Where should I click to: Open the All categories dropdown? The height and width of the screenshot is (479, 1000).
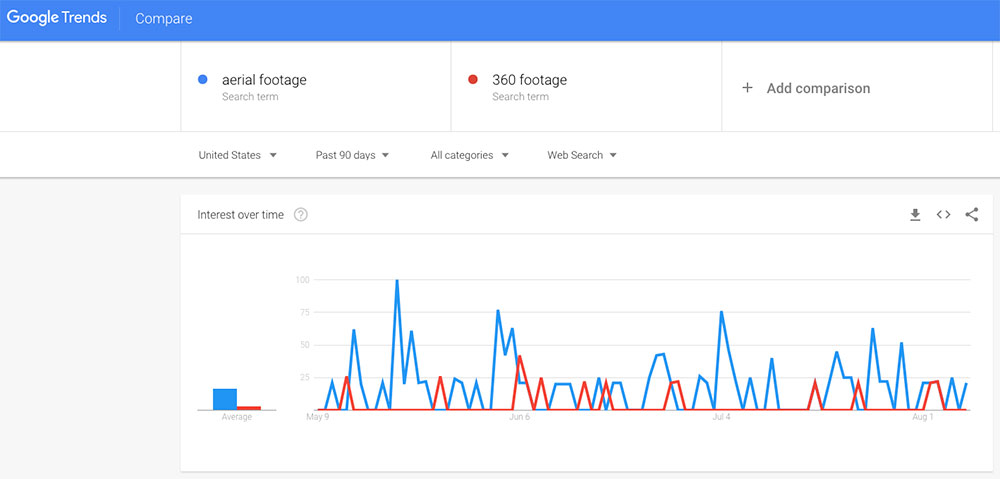pyautogui.click(x=469, y=155)
